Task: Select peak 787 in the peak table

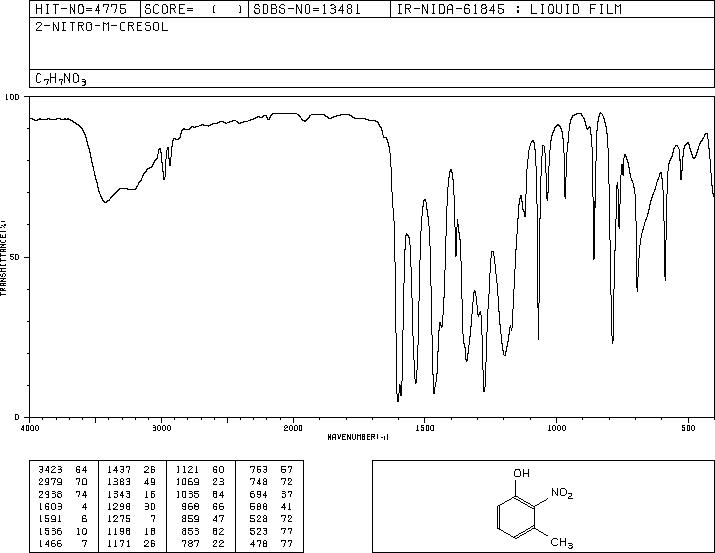Action: tap(191, 544)
